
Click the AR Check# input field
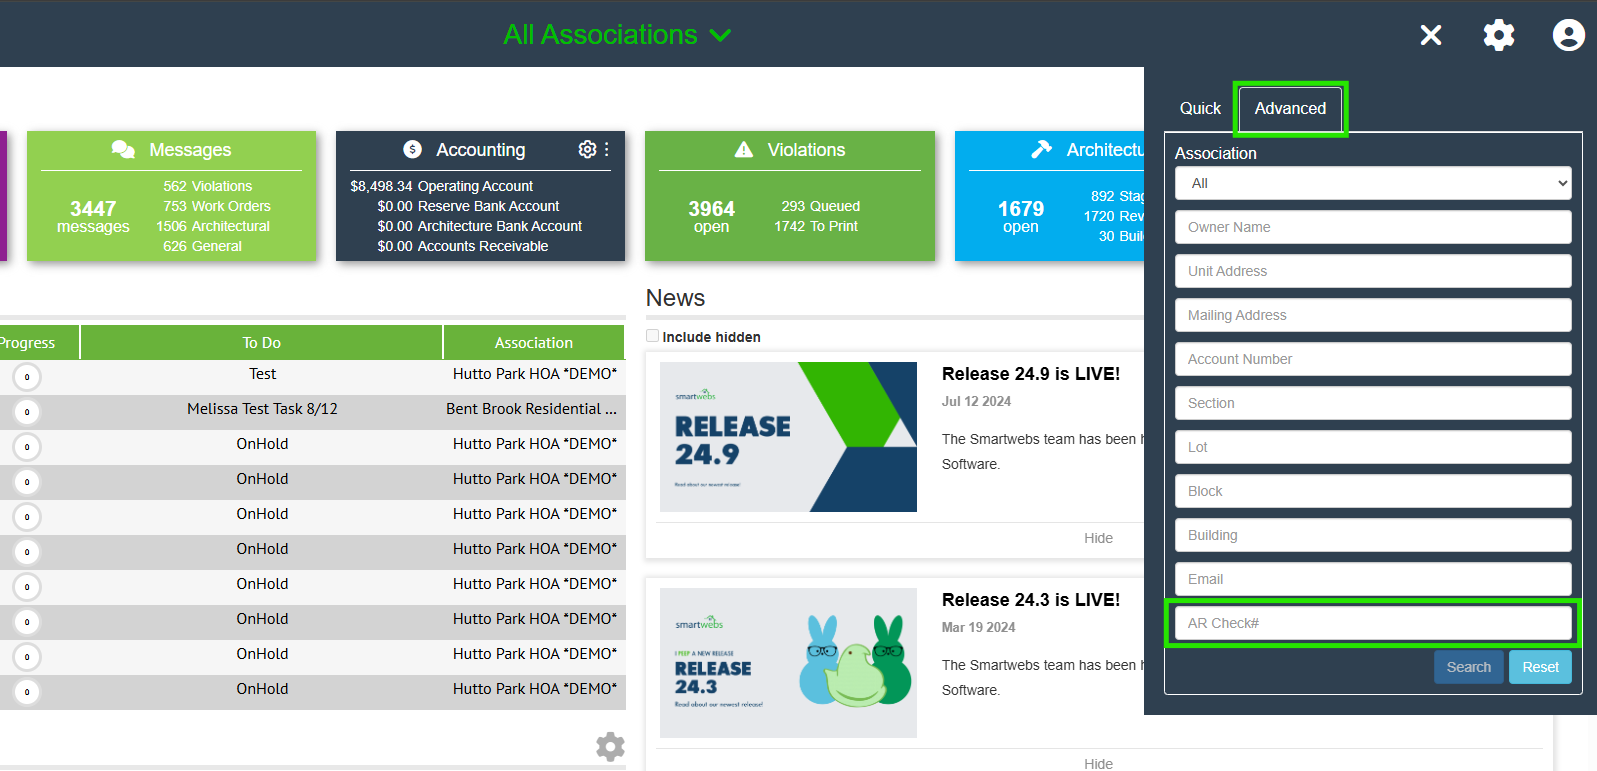tap(1372, 623)
